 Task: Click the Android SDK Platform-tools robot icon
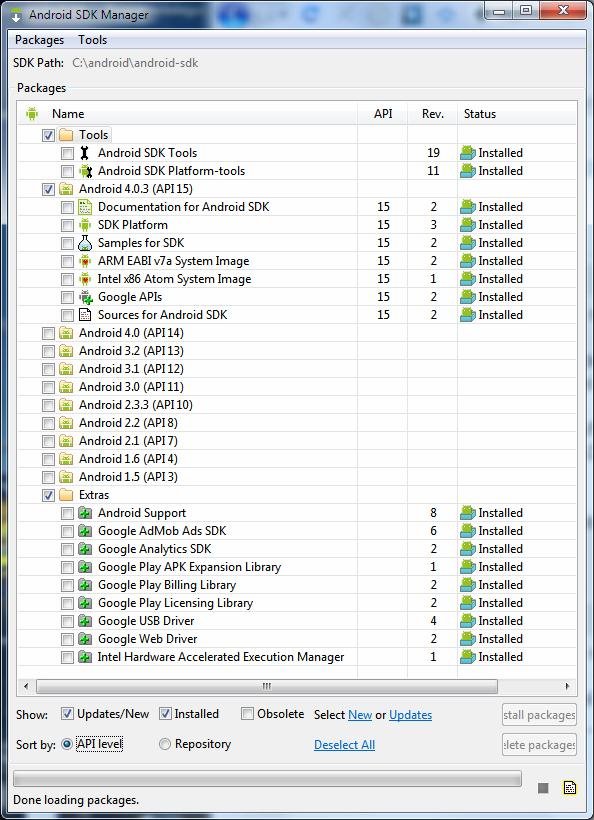85,171
